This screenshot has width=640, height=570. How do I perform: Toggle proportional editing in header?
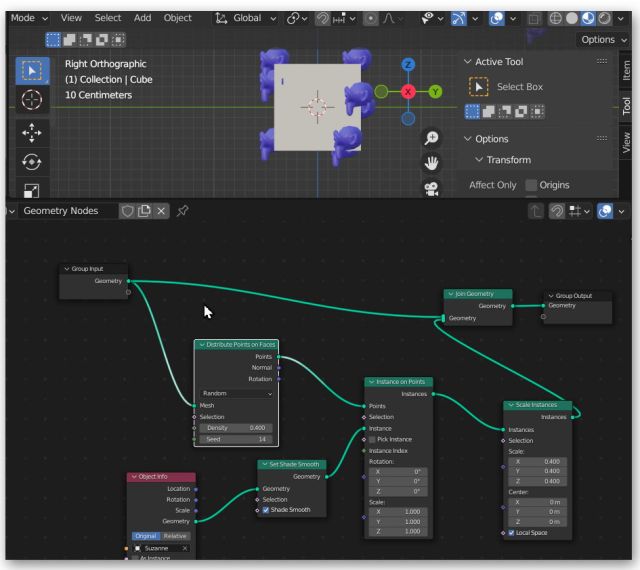pyautogui.click(x=371, y=18)
